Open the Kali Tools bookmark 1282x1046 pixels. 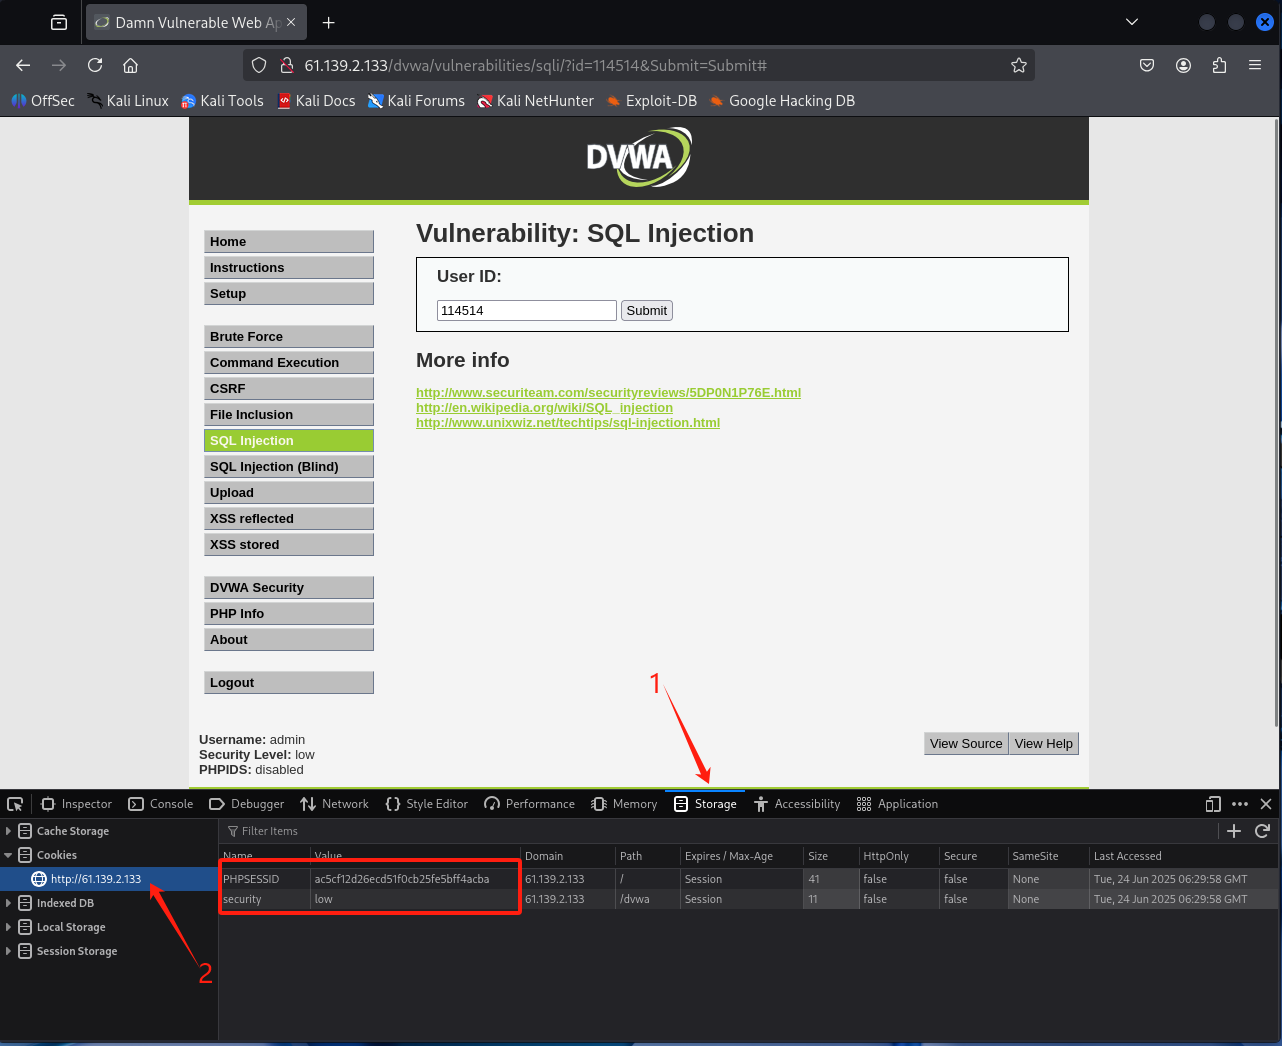222,100
